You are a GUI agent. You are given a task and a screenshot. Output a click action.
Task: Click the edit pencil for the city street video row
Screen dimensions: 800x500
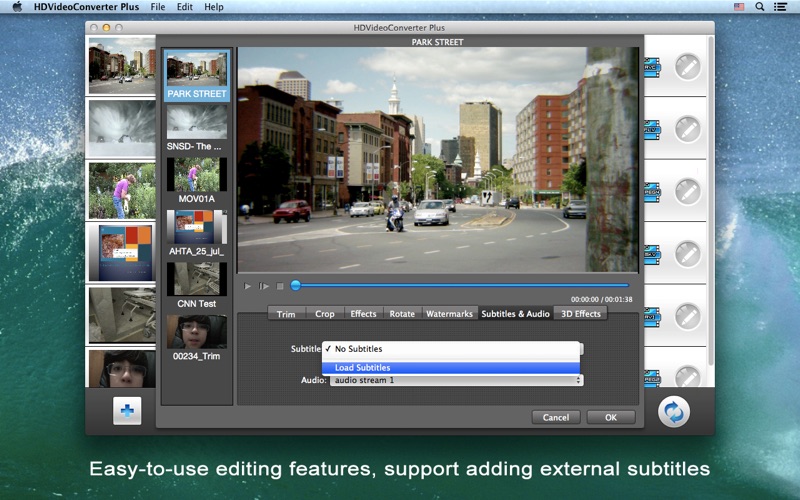coord(688,67)
